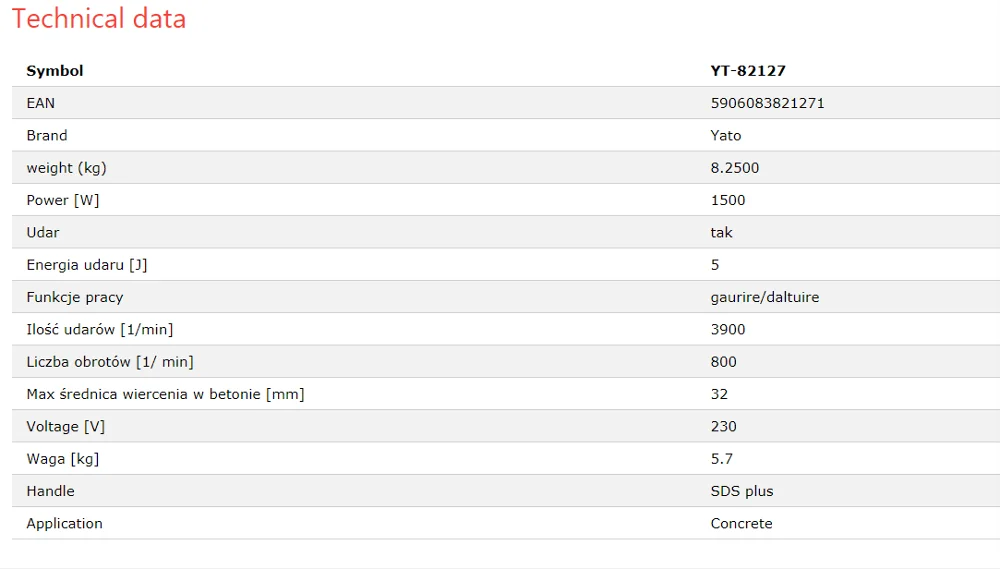Click the EAN number 5906083821271
Image resolution: width=1000 pixels, height=569 pixels.
point(767,103)
